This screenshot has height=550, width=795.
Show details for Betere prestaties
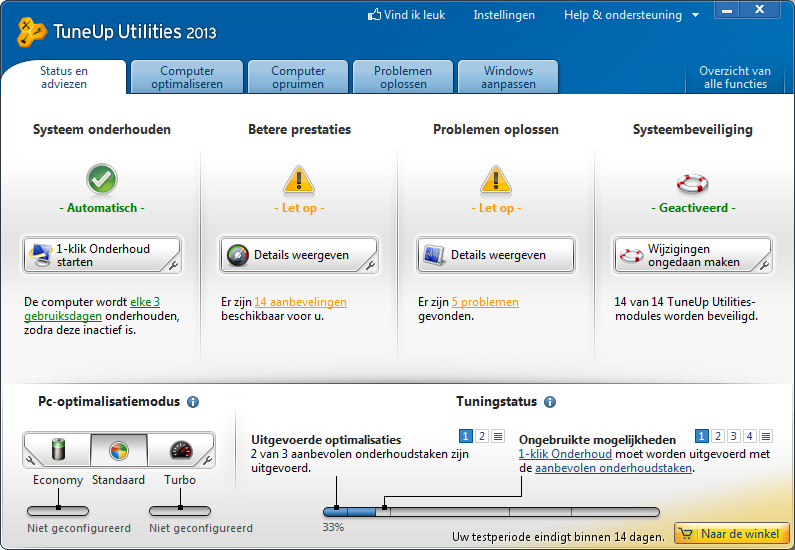[299, 255]
